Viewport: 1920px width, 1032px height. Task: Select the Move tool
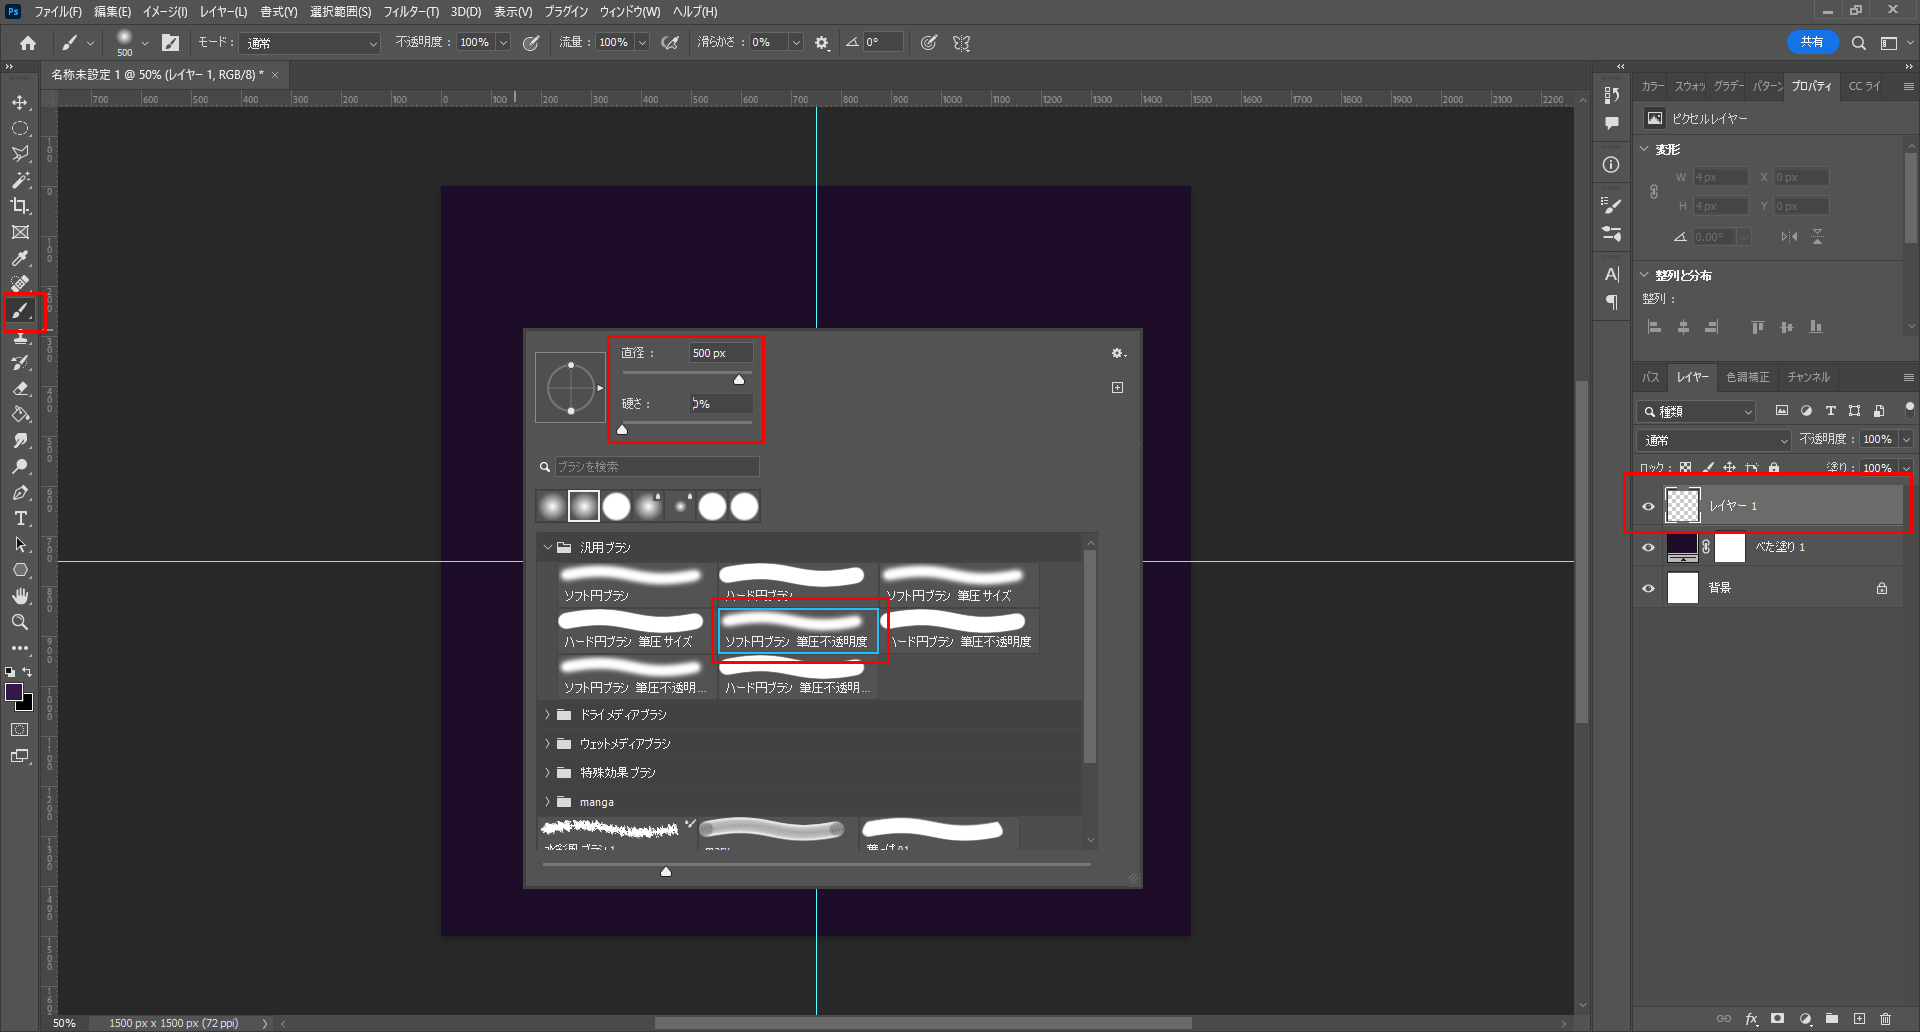tap(20, 103)
